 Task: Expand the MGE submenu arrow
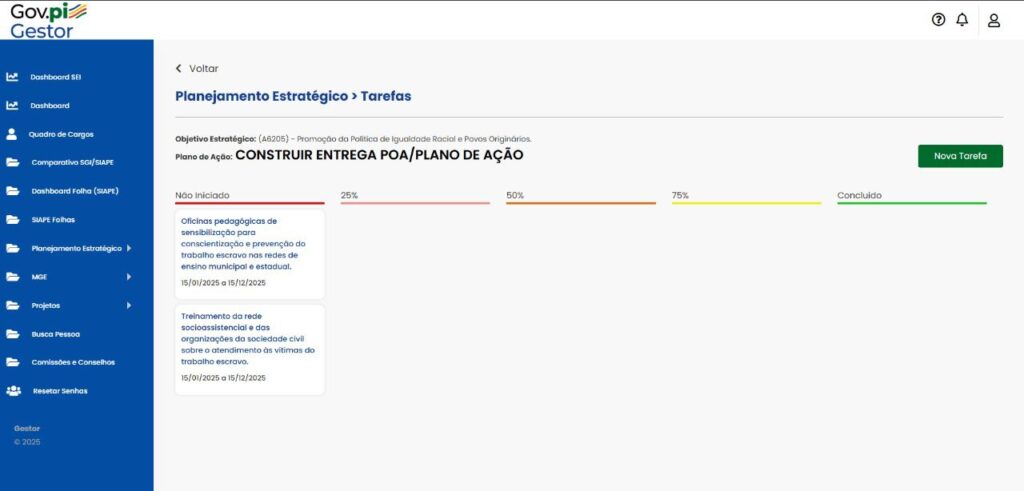point(129,277)
